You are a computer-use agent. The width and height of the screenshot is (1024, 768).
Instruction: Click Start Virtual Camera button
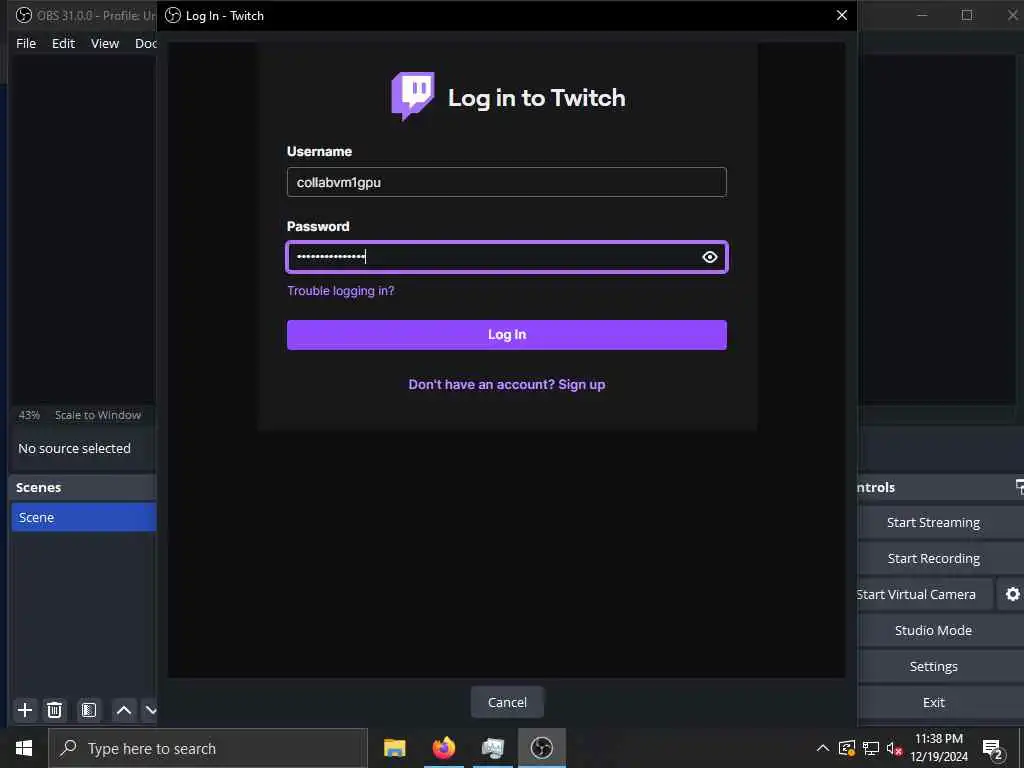924,594
